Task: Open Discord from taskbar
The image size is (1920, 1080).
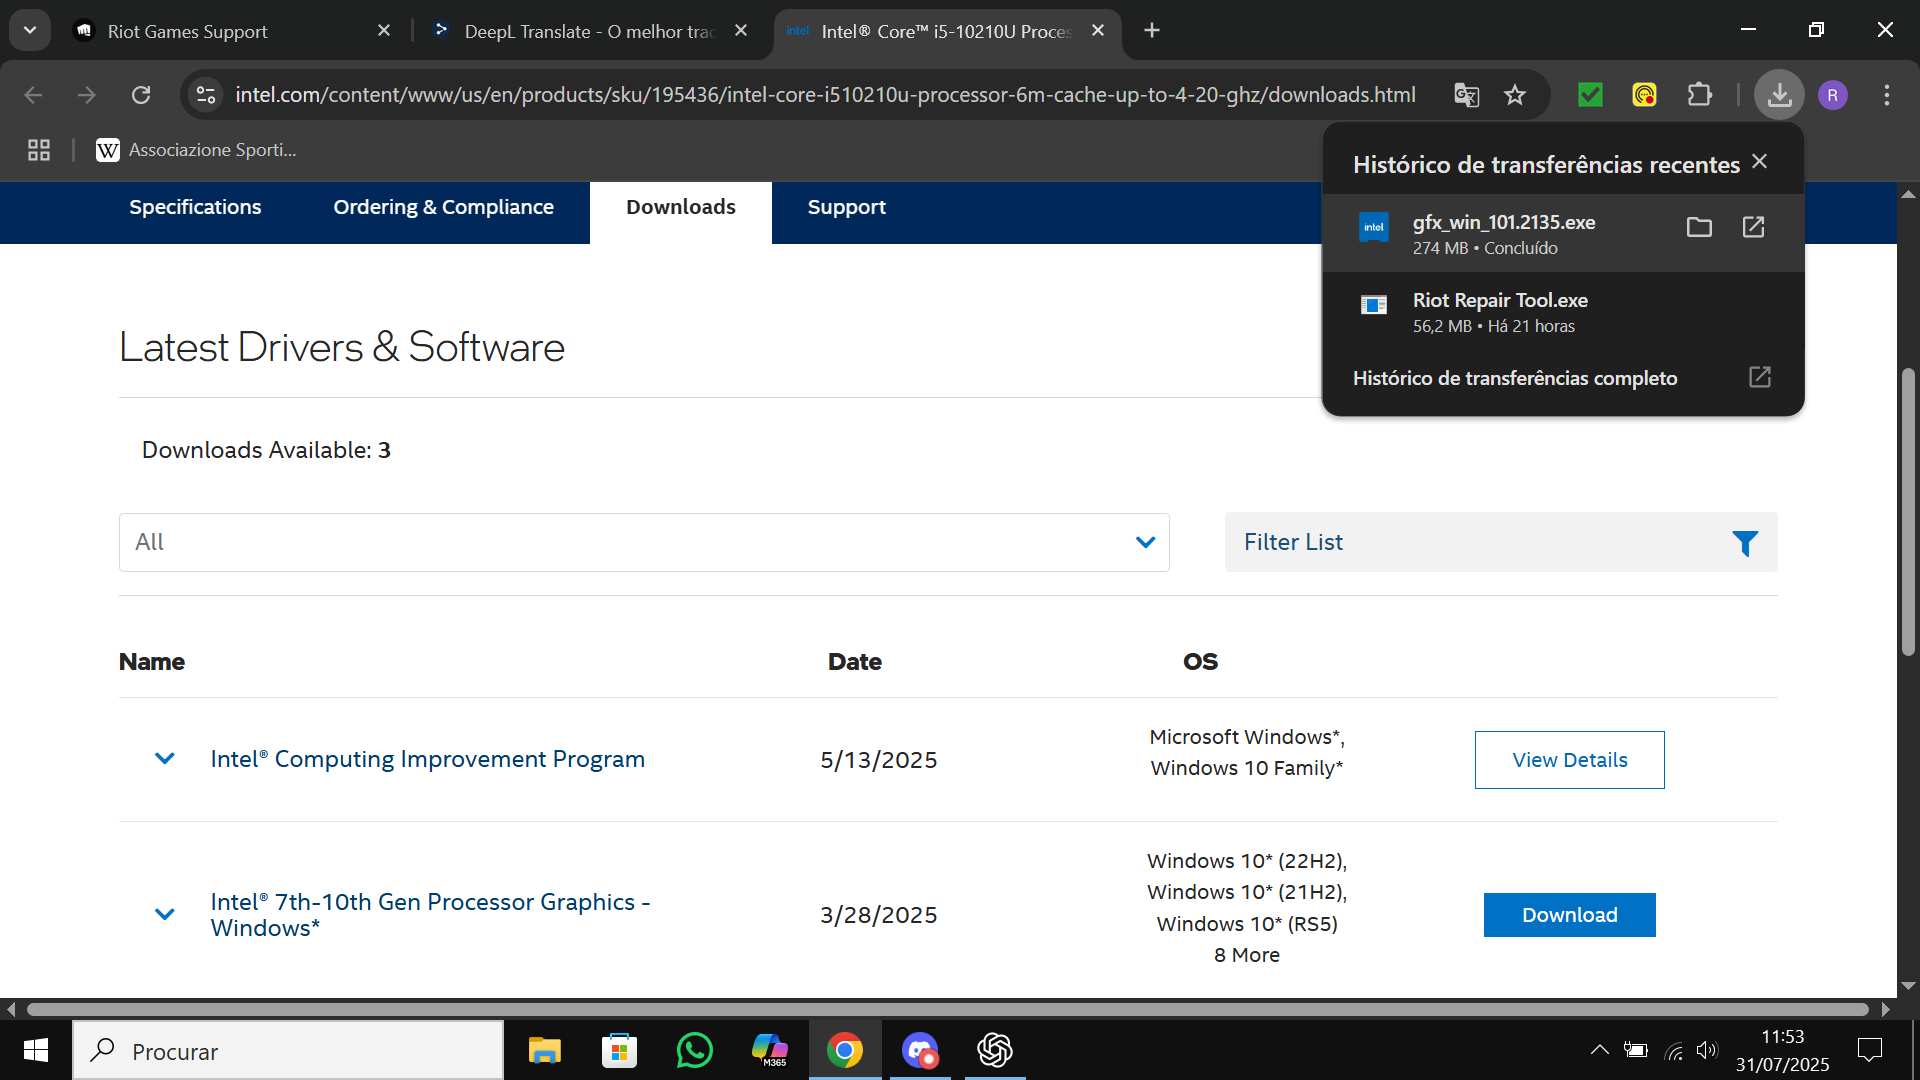Action: (920, 1051)
